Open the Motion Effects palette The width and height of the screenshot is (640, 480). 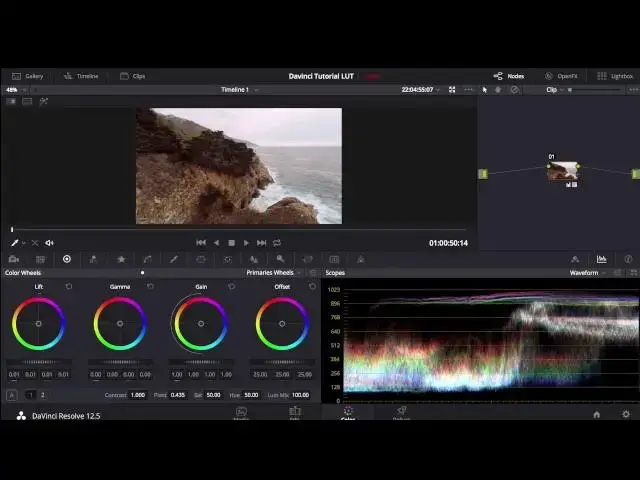[121, 259]
